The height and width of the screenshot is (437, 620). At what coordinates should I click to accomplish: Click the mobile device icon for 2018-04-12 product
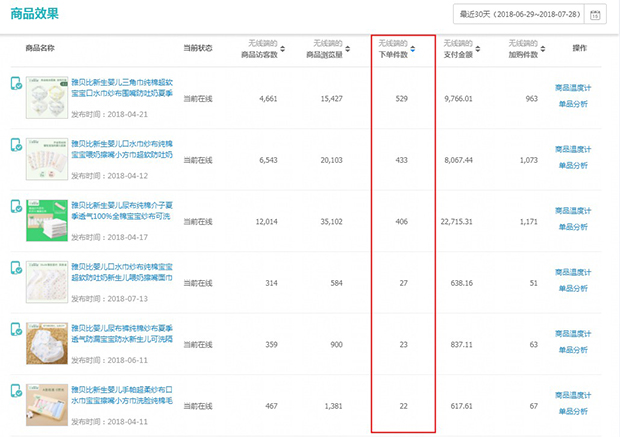17,146
